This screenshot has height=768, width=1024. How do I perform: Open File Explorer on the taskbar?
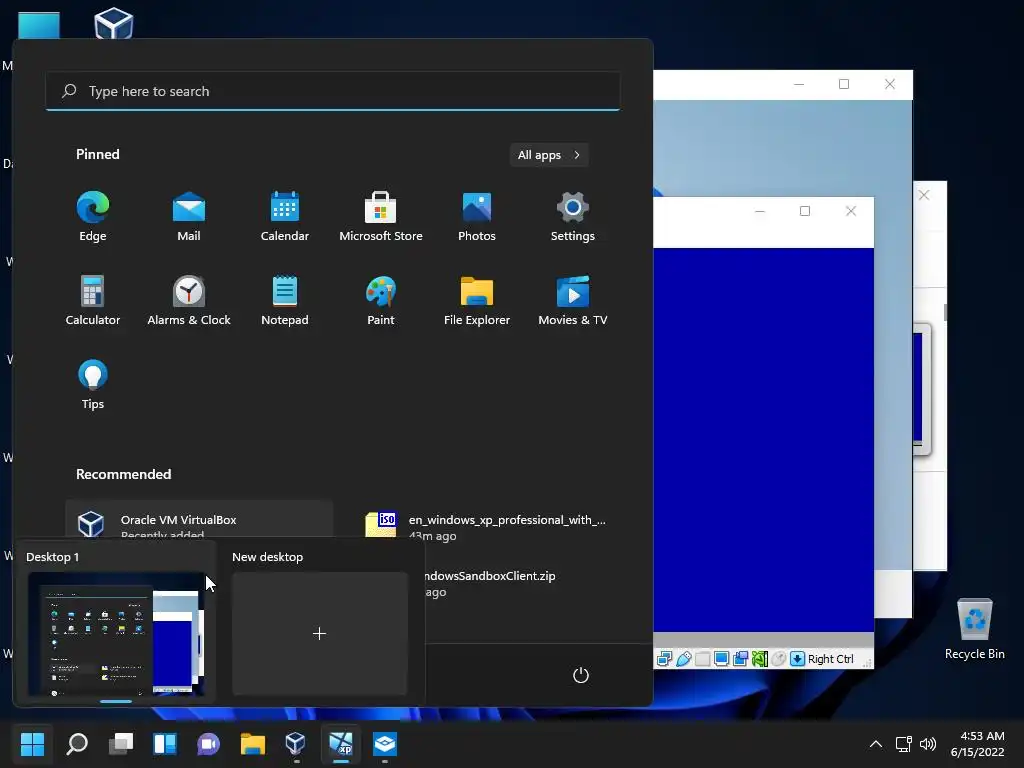pos(252,743)
